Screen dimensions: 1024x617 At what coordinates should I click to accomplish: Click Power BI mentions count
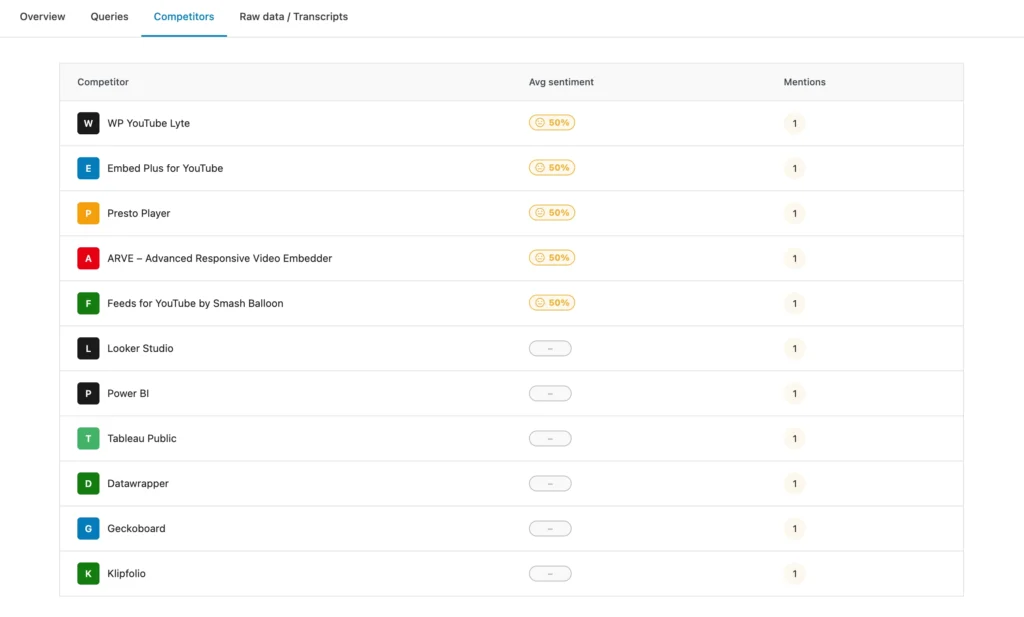(x=795, y=394)
